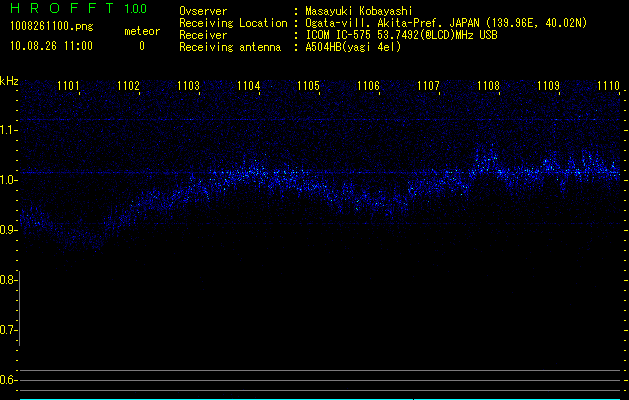Click the 1104 time marker

pos(248,86)
